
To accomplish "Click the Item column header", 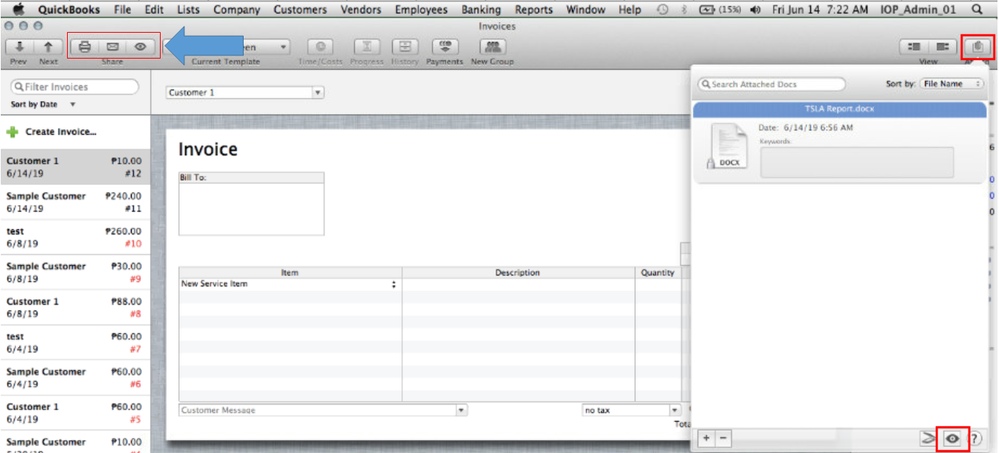I will click(x=290, y=273).
